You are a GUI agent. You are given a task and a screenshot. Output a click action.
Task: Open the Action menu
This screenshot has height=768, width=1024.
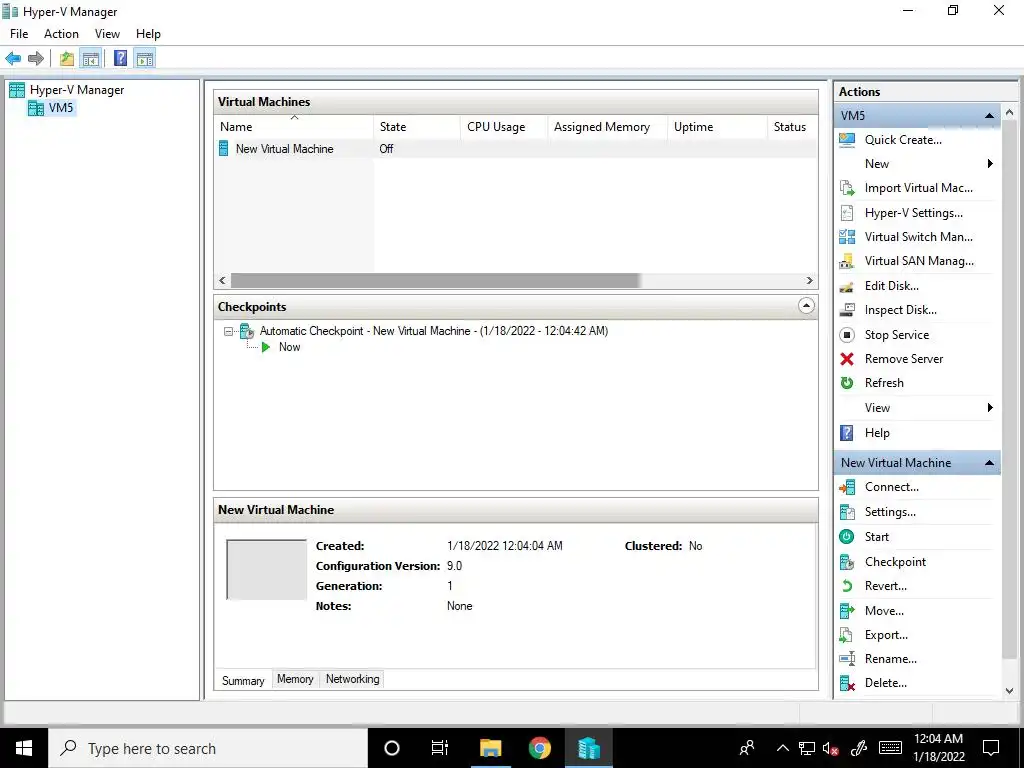(61, 34)
